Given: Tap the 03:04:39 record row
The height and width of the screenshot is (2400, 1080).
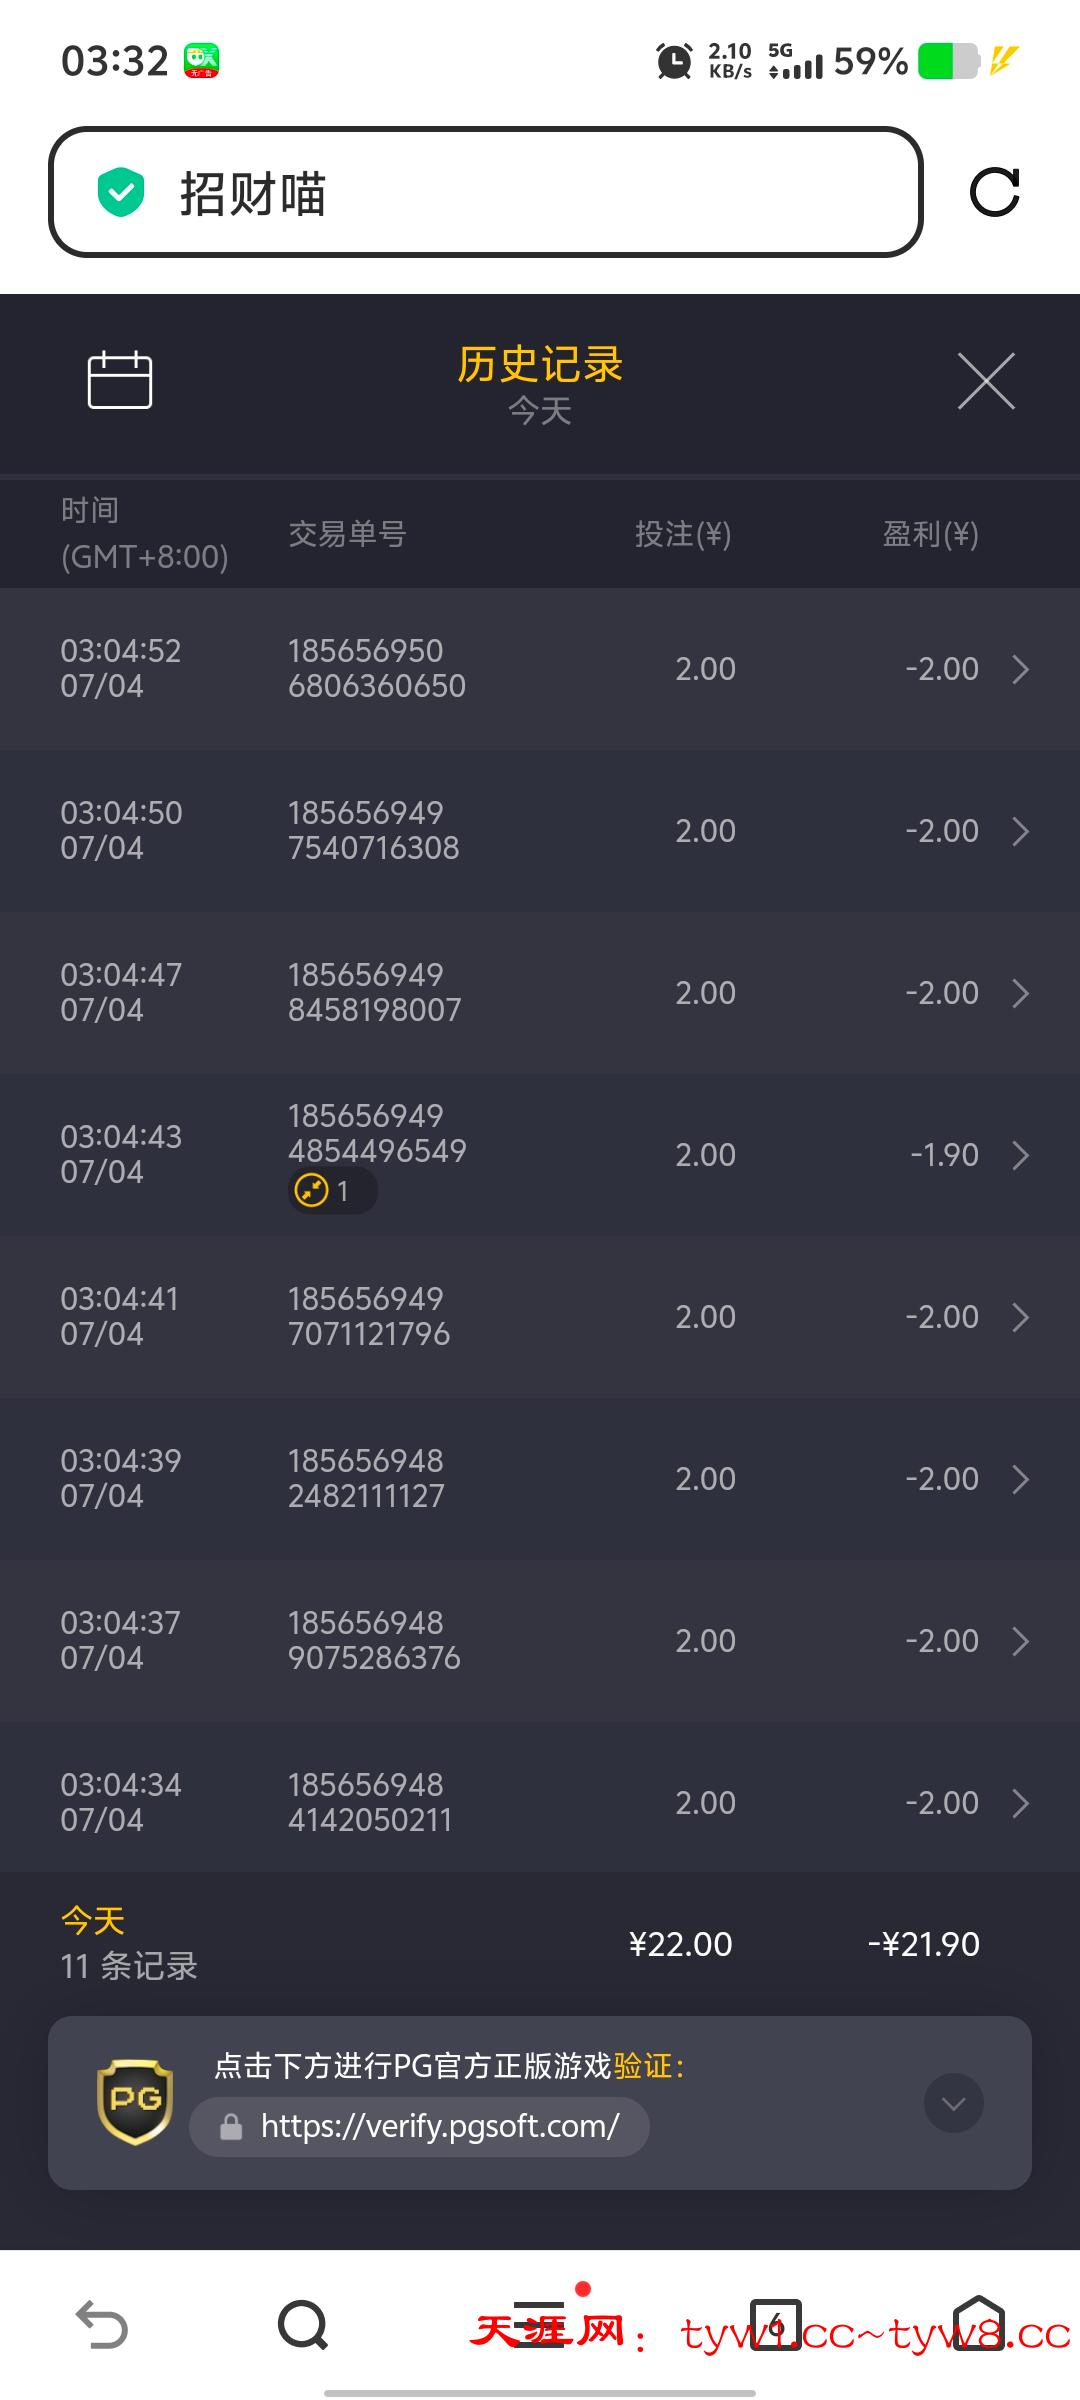Looking at the screenshot, I should coord(540,1479).
